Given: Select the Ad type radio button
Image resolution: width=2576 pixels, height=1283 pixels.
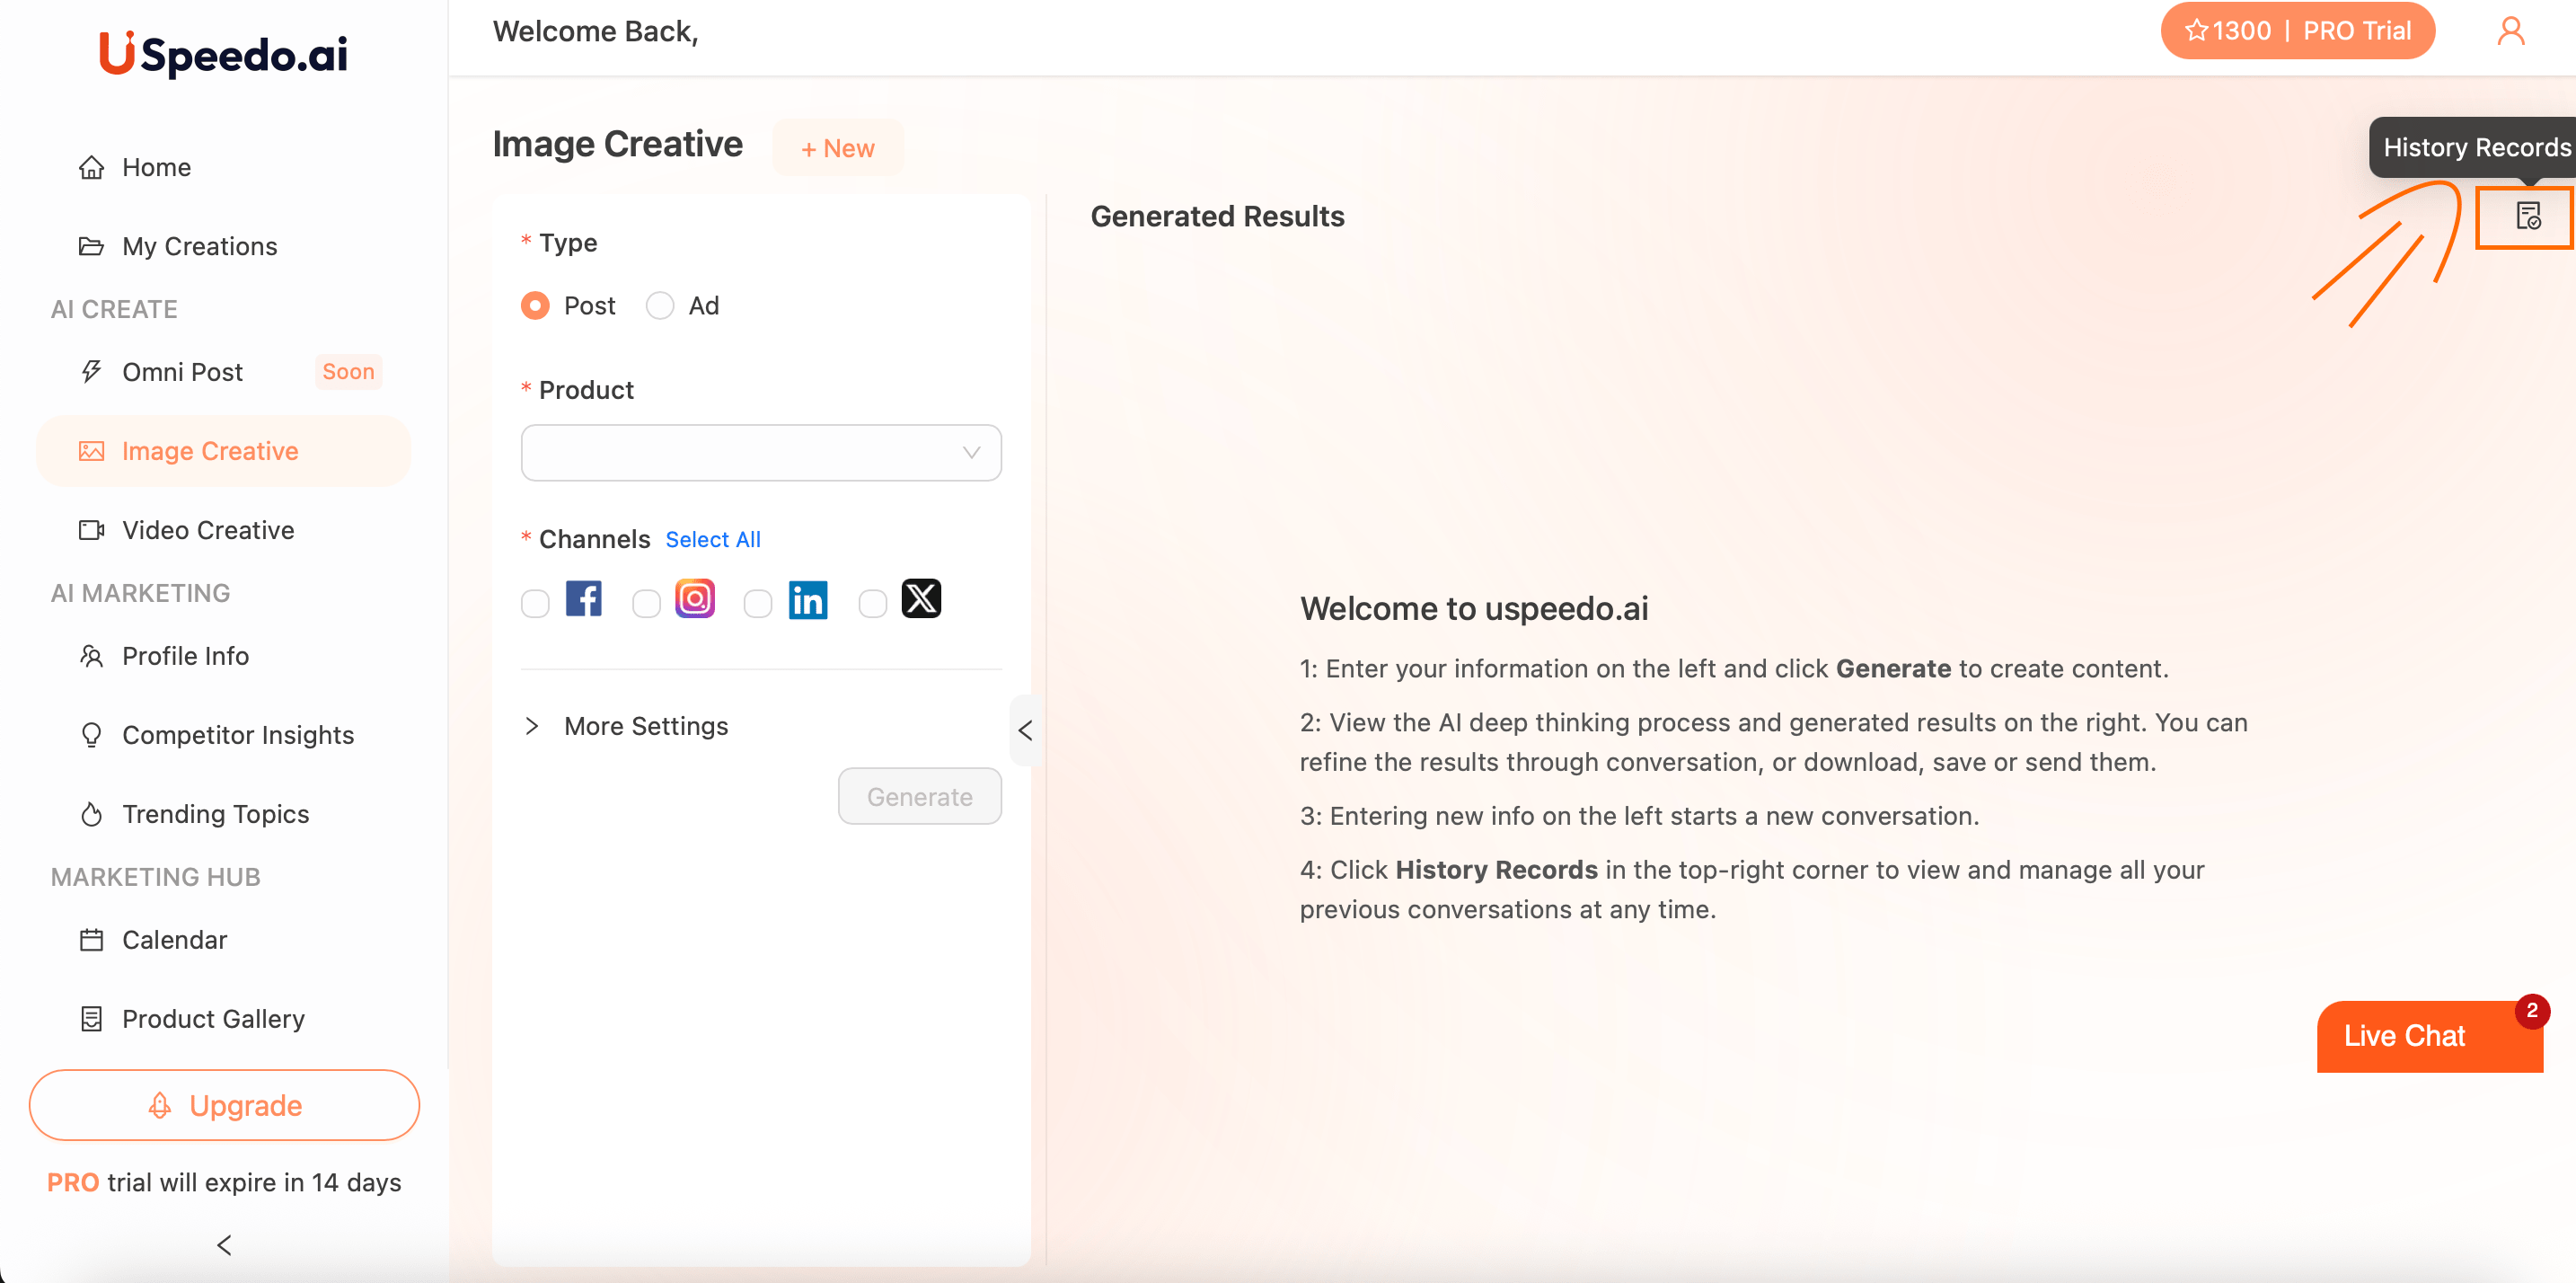Looking at the screenshot, I should (x=660, y=305).
